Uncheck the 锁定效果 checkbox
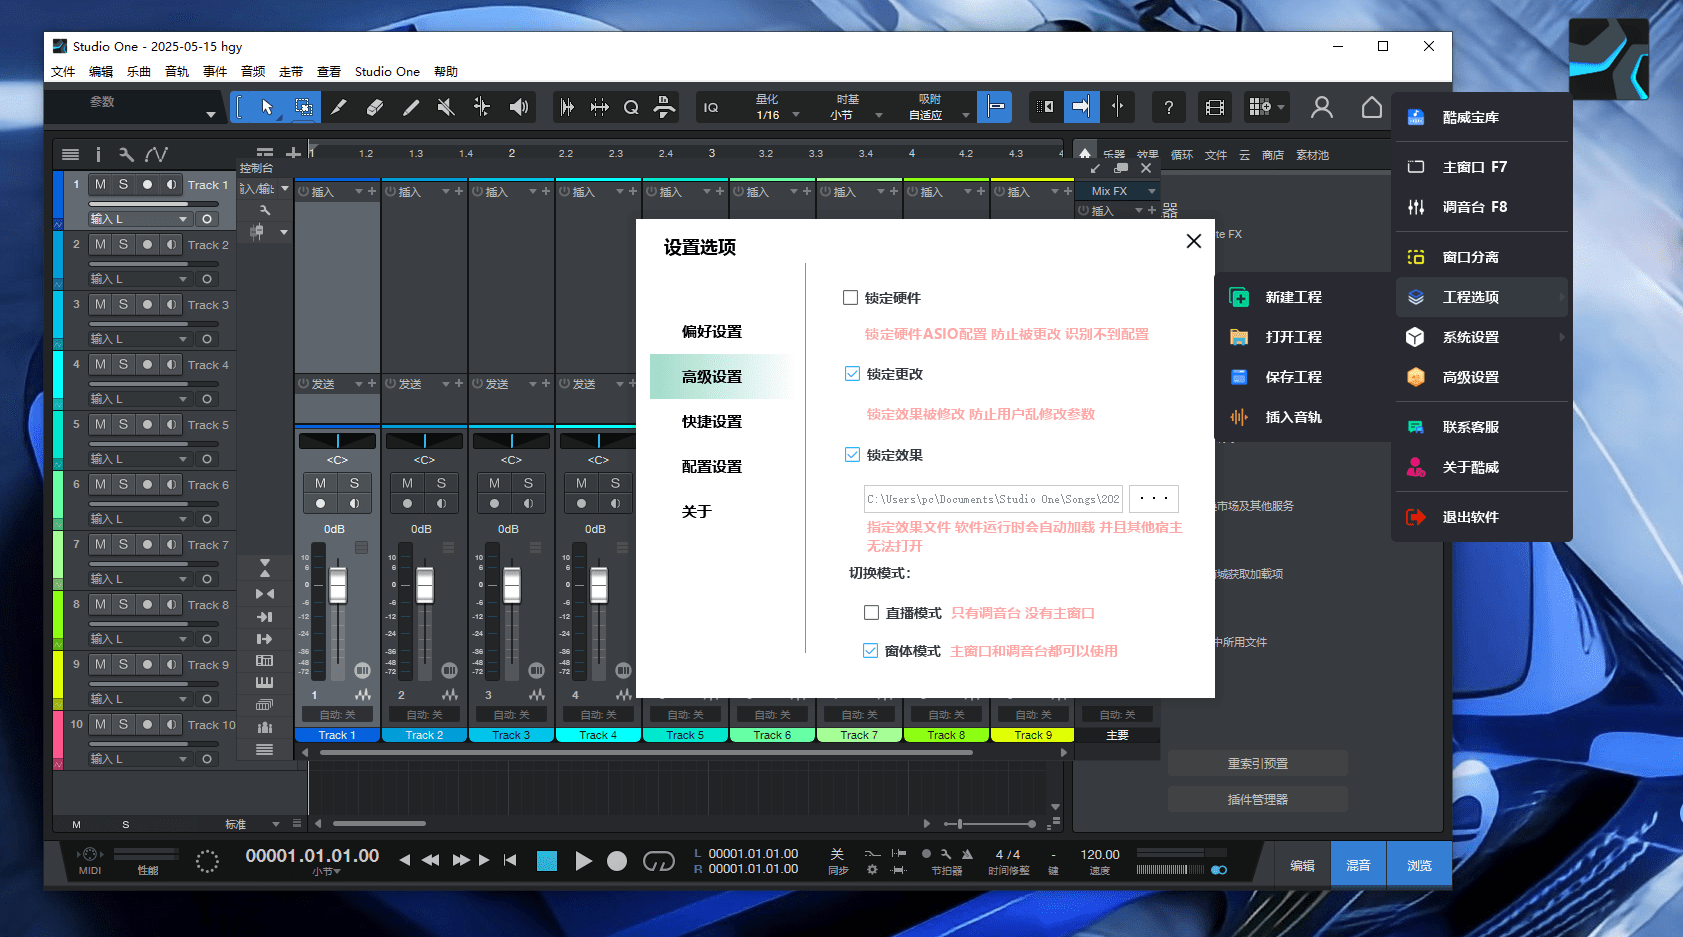The image size is (1683, 937). point(852,455)
